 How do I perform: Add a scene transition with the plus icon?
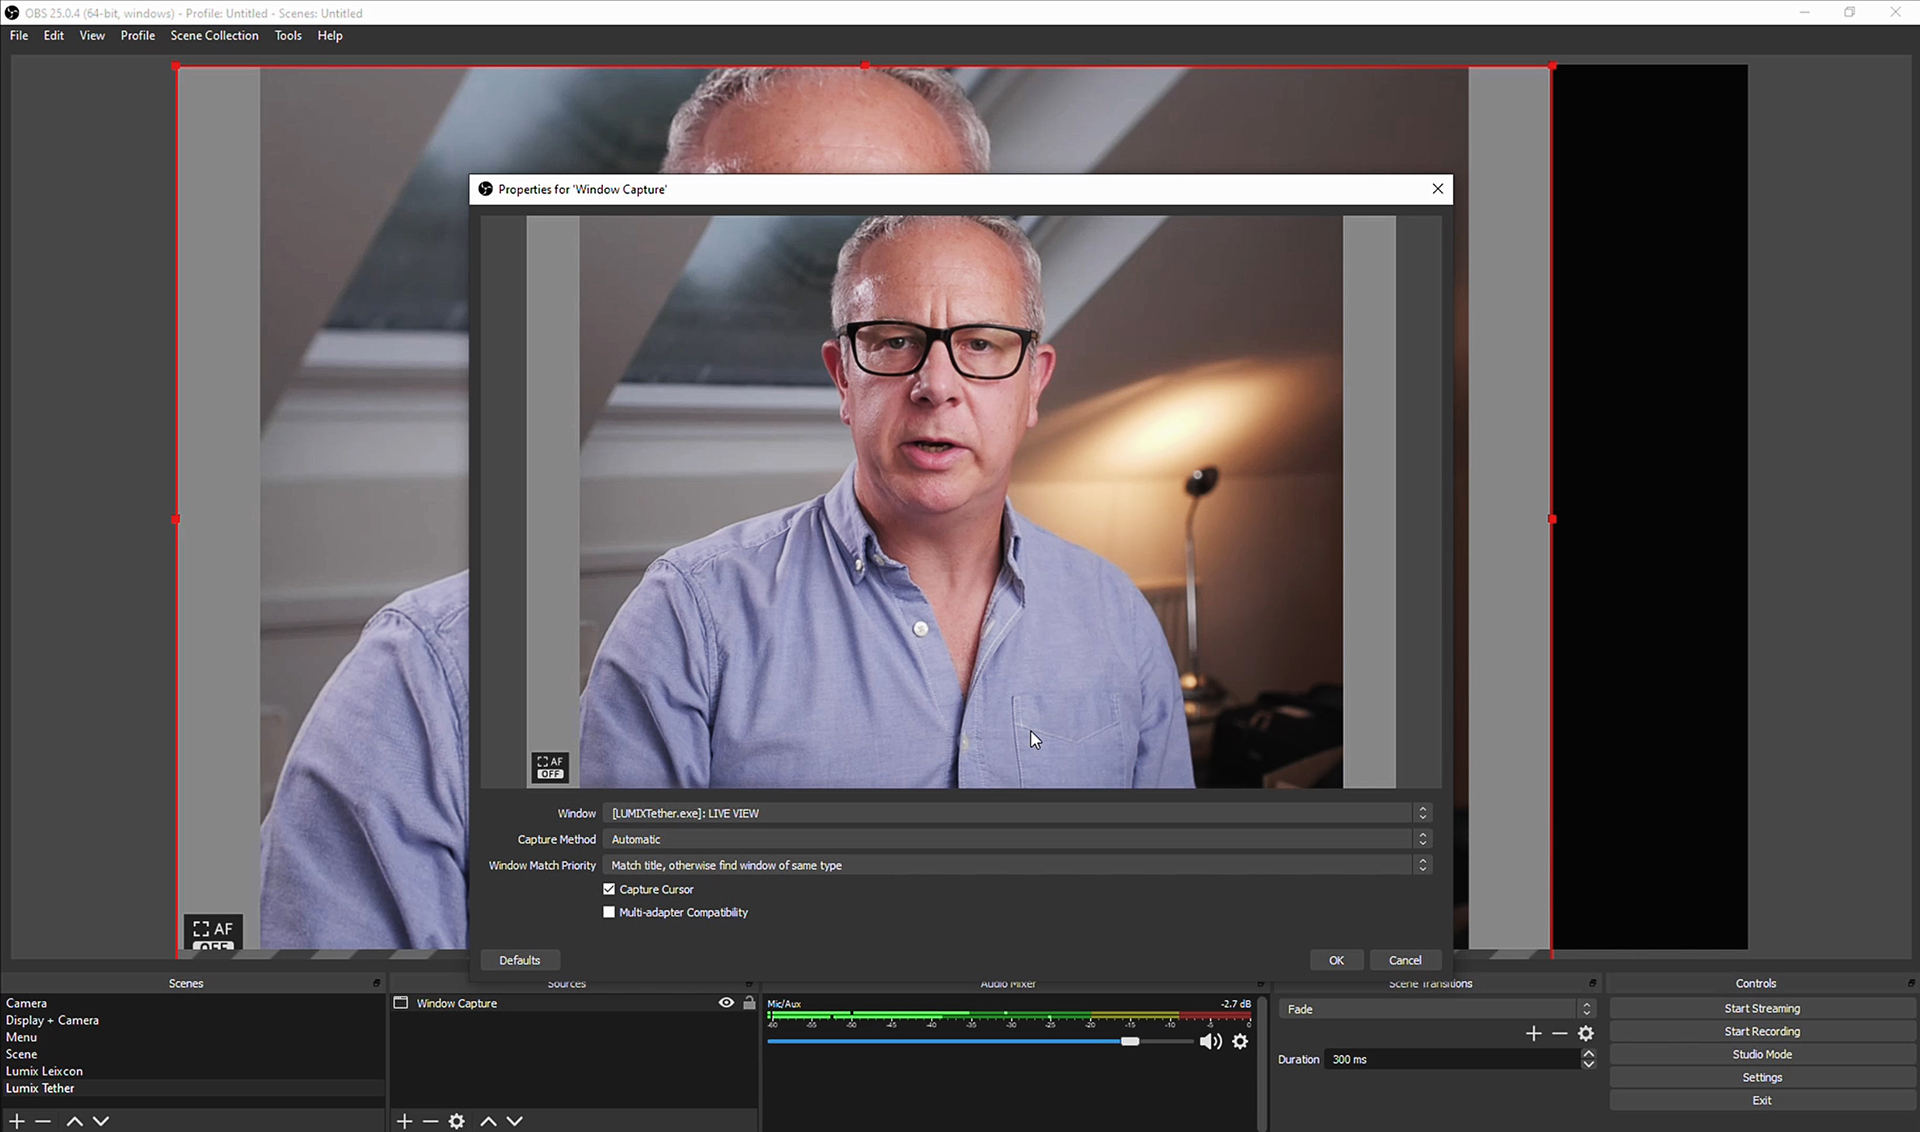(x=1533, y=1034)
